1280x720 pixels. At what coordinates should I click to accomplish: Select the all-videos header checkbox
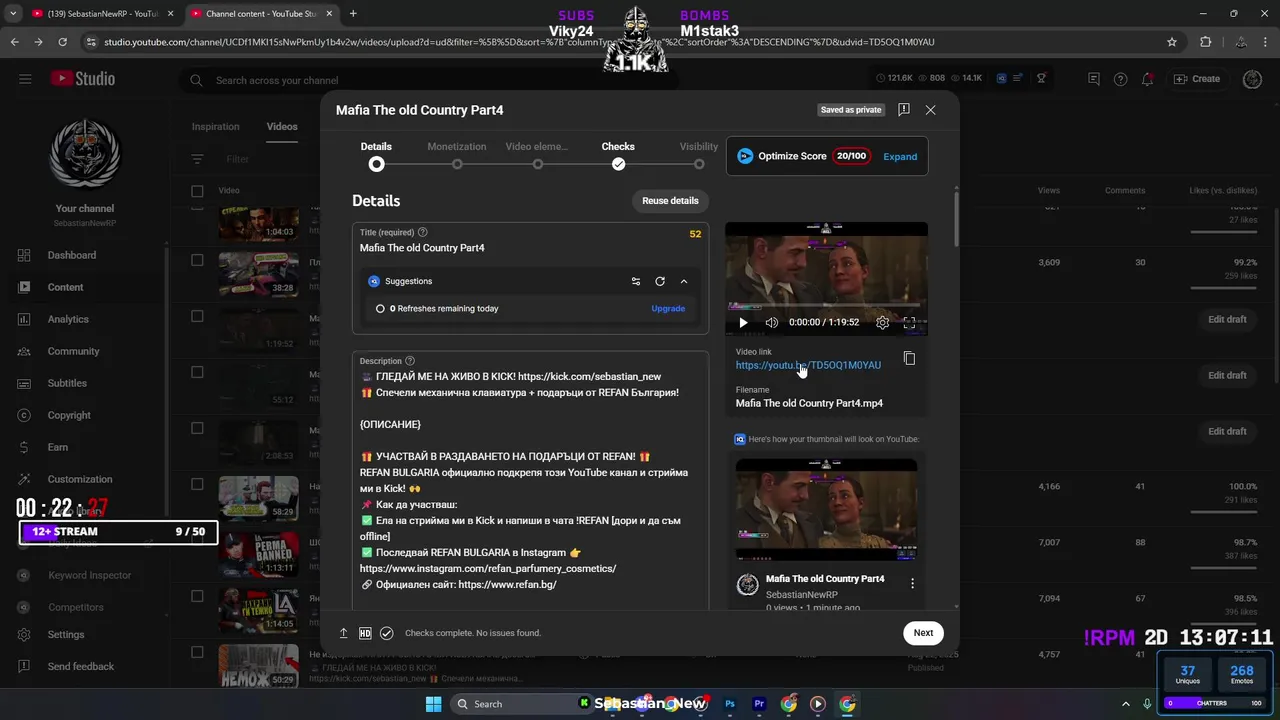pos(197,191)
